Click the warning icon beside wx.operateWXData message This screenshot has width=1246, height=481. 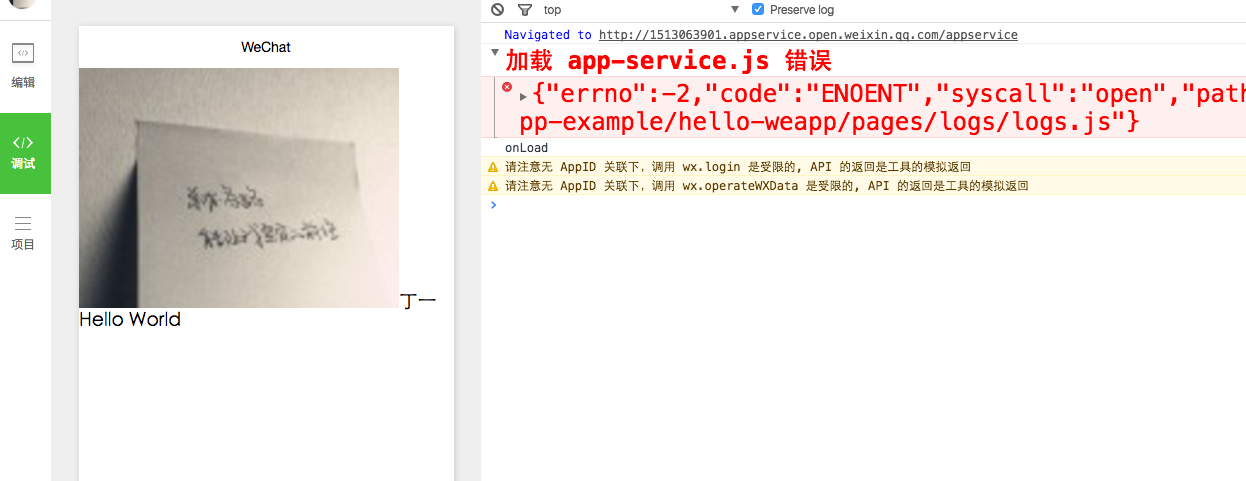[492, 186]
